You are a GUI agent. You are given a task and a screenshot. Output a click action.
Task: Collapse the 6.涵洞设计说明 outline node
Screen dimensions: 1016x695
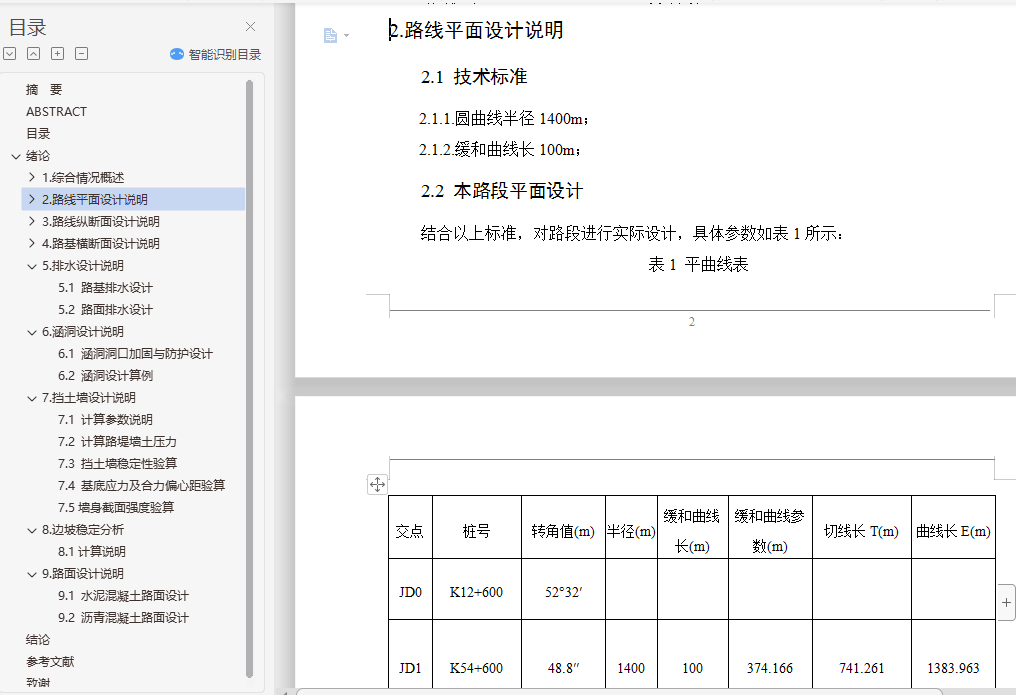coord(32,332)
